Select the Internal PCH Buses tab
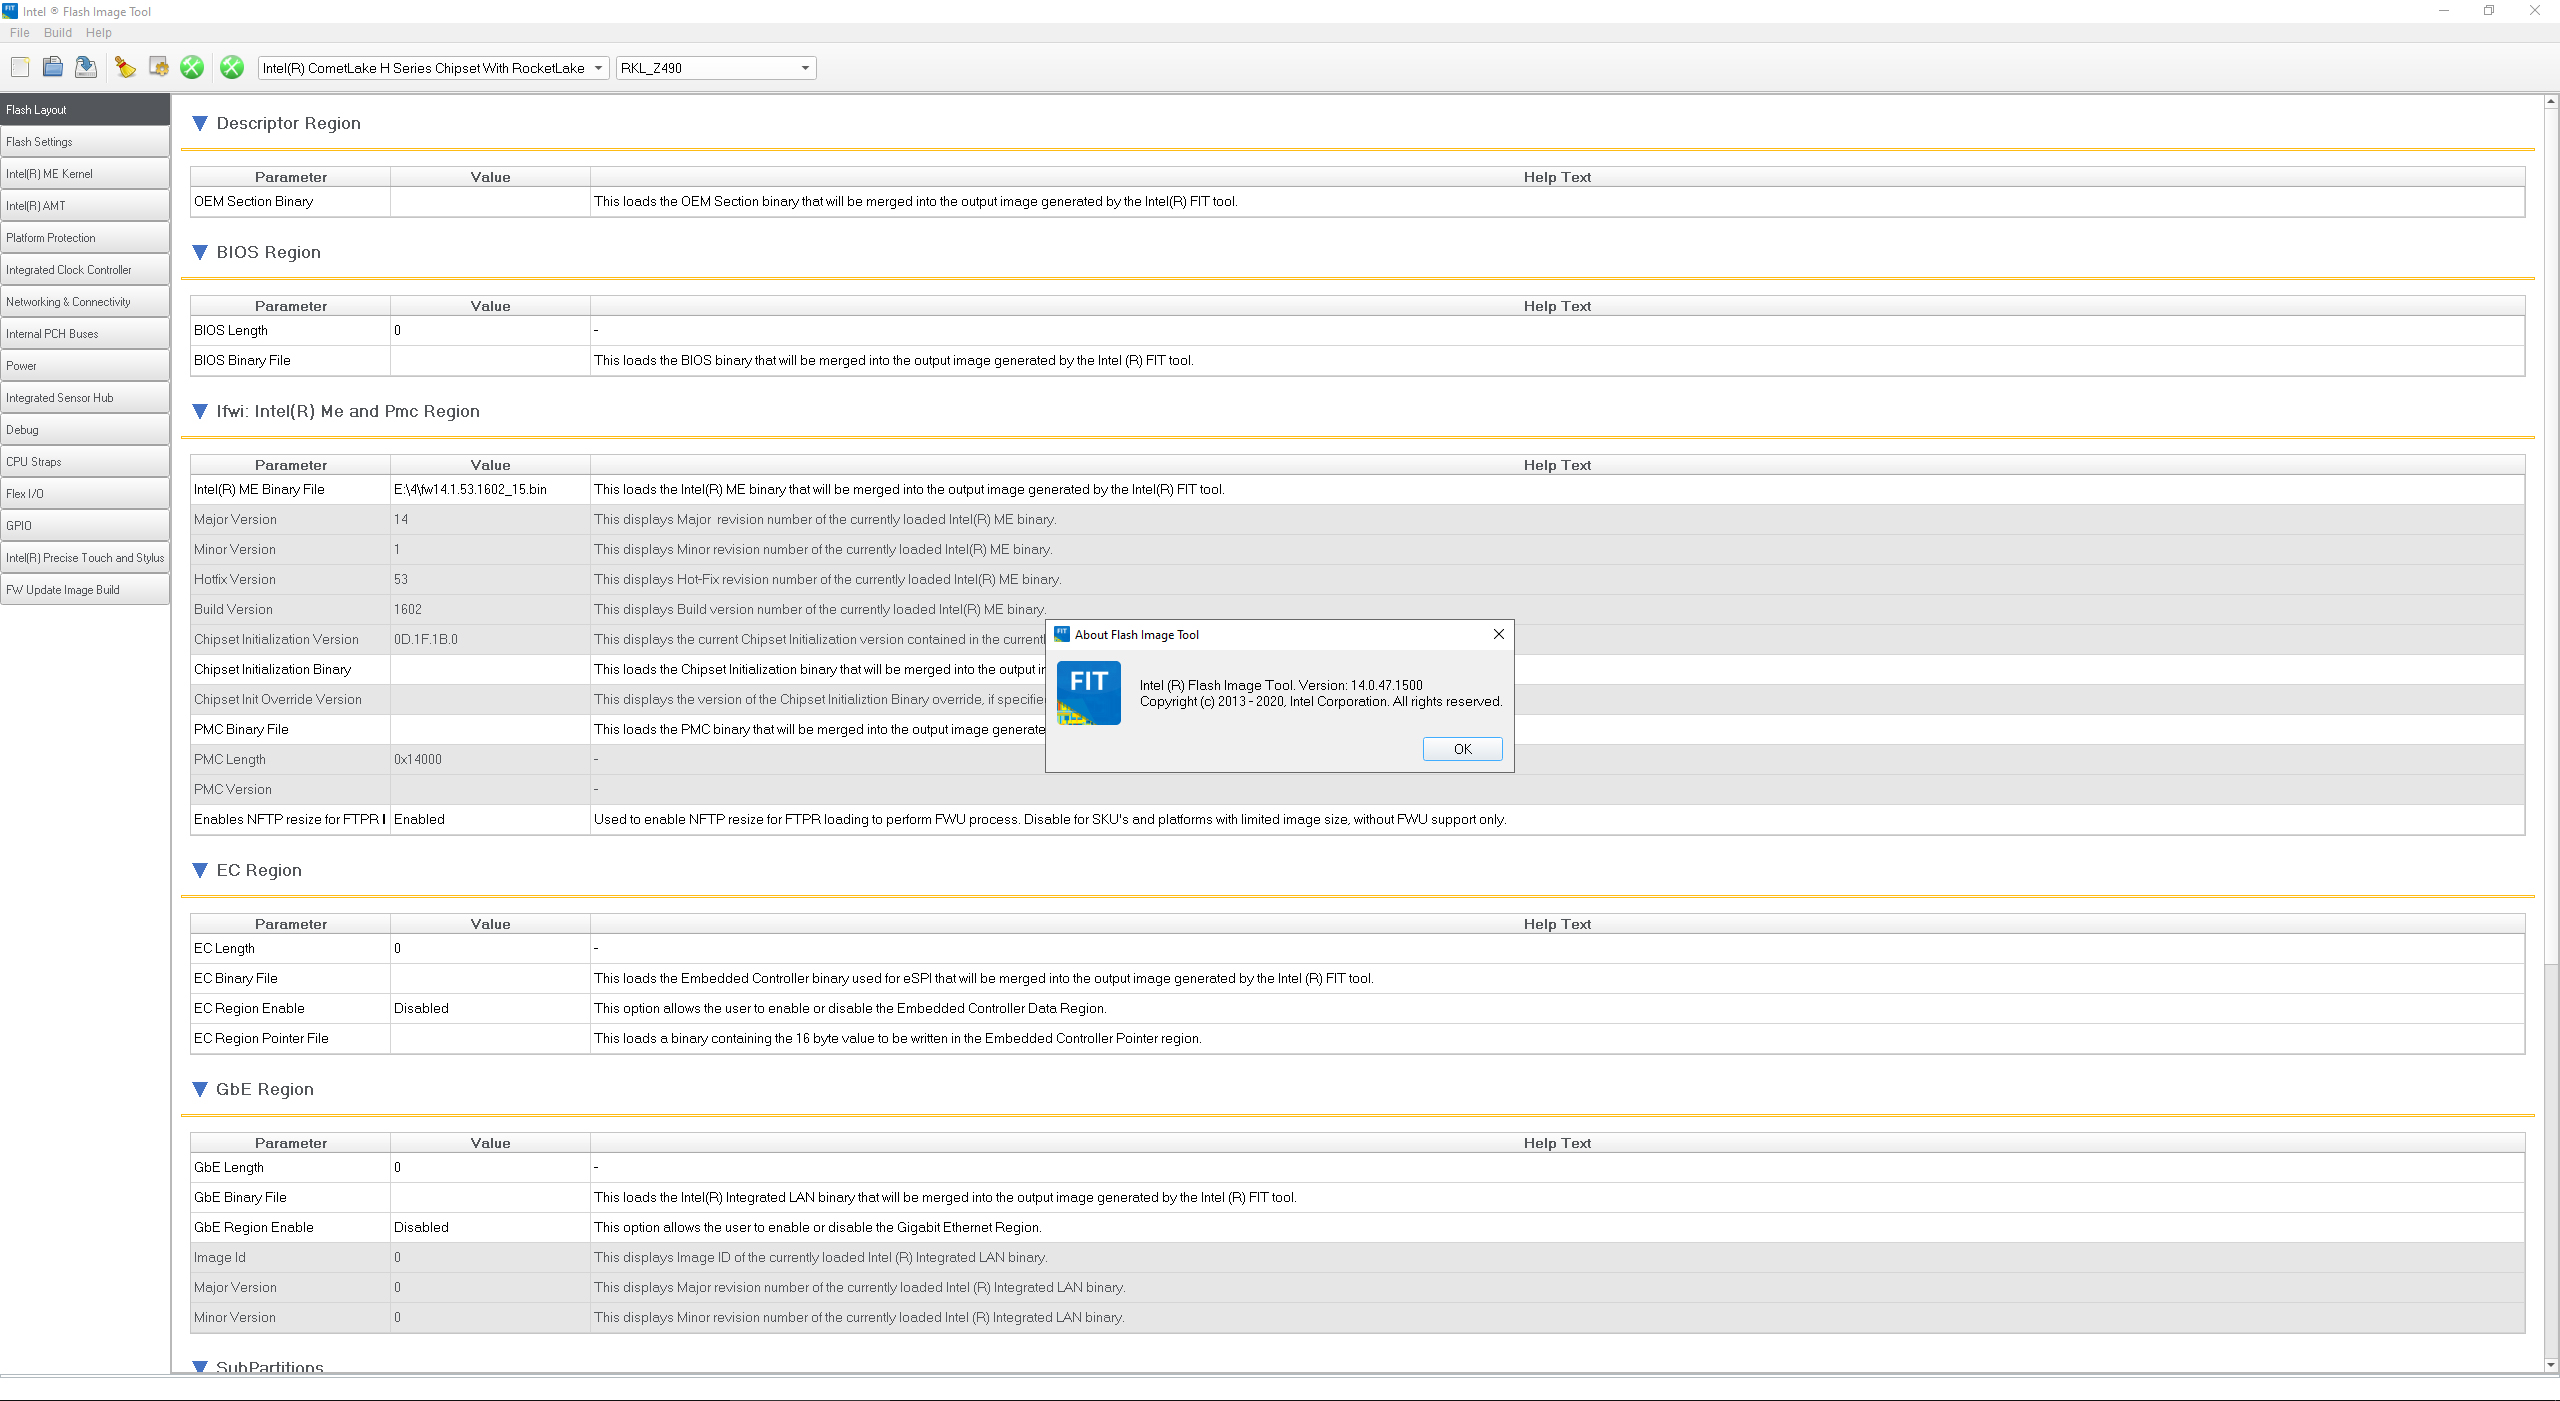Screen dimensions: 2560x1401 click(85, 334)
